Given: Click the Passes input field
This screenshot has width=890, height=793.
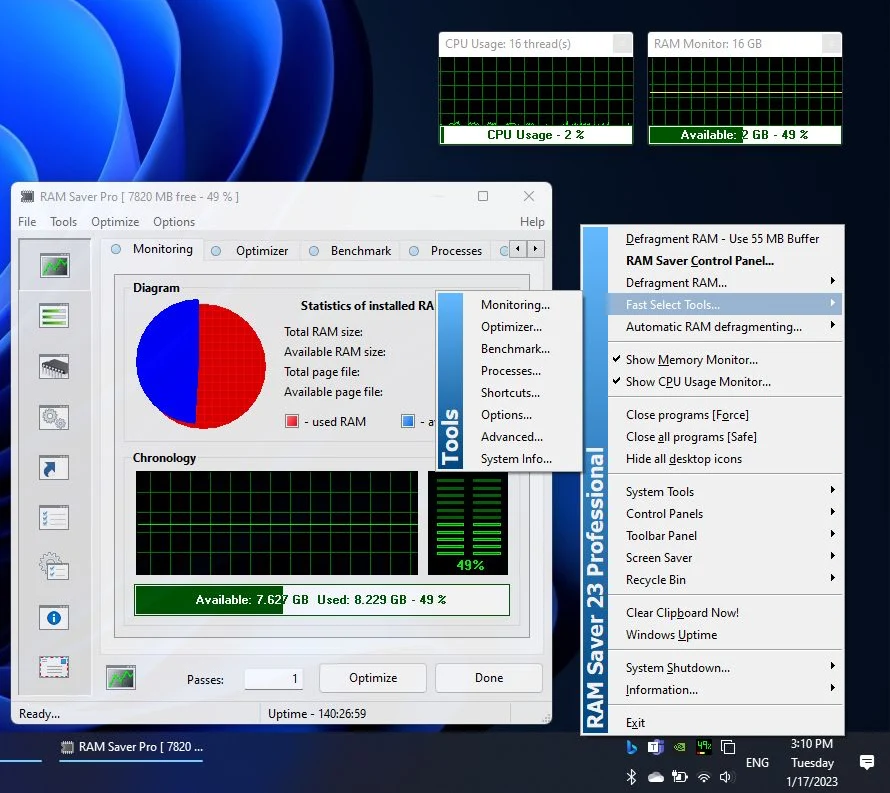Looking at the screenshot, I should [273, 679].
